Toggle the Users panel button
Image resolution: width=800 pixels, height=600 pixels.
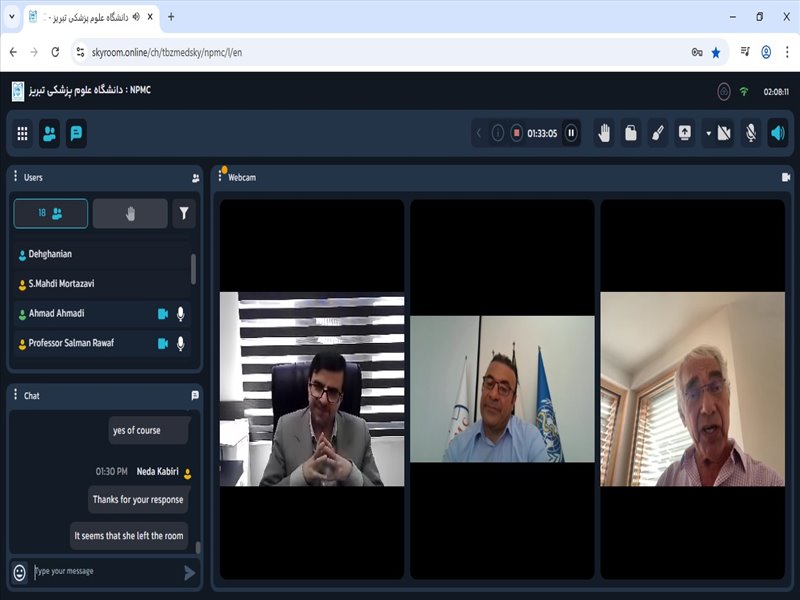[49, 133]
